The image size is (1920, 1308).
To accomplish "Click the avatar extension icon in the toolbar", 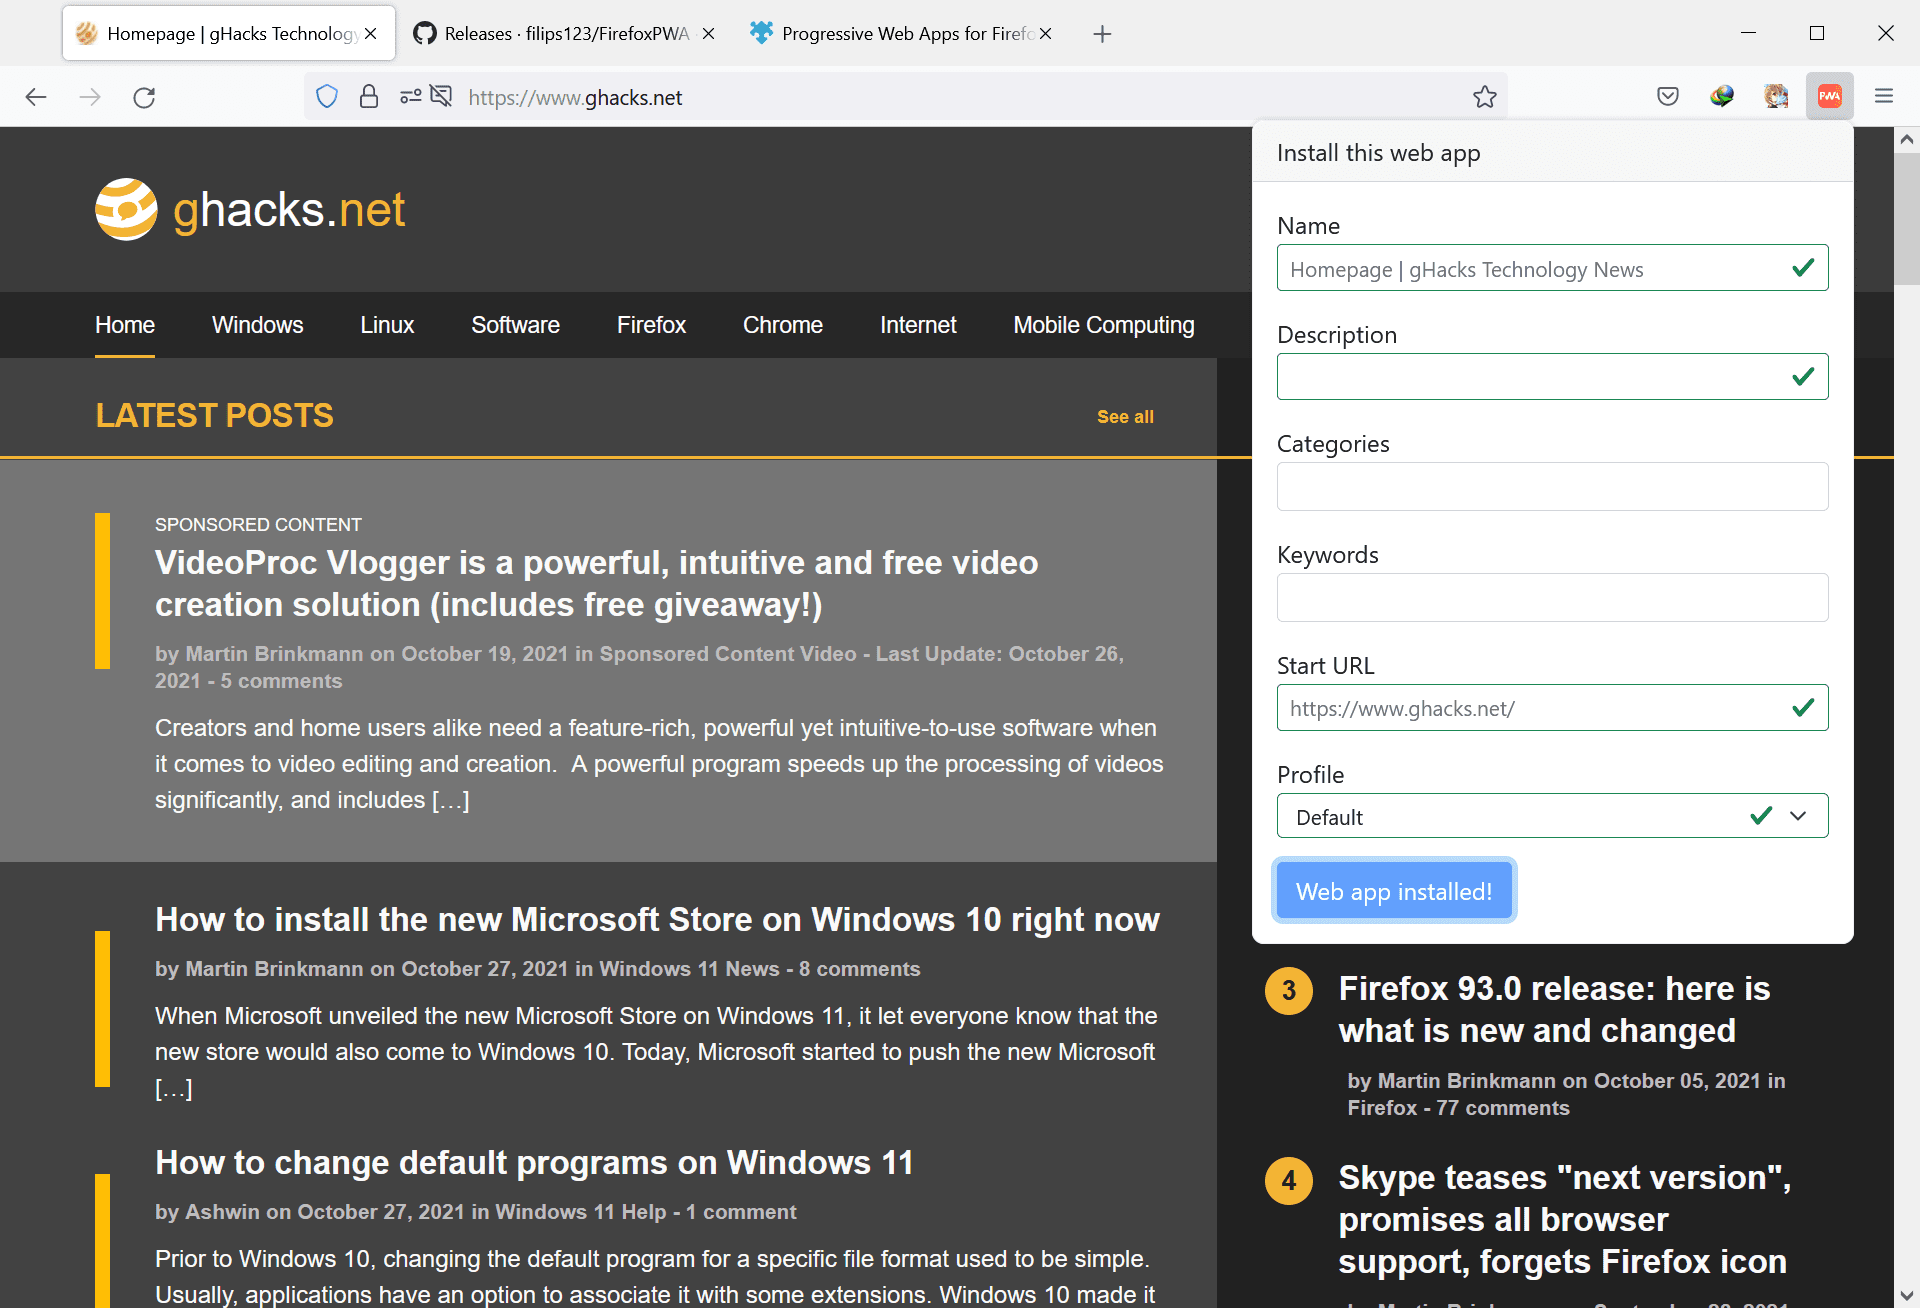I will 1776,96.
